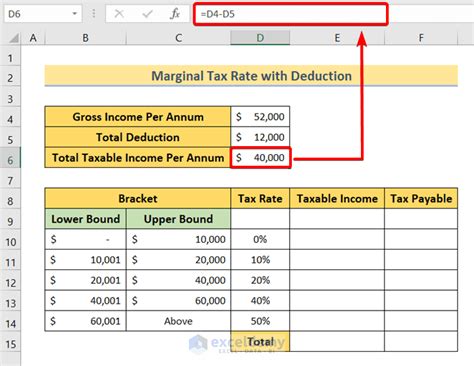The height and width of the screenshot is (366, 474).
Task: Select the 50% tax rate cell
Action: point(260,321)
